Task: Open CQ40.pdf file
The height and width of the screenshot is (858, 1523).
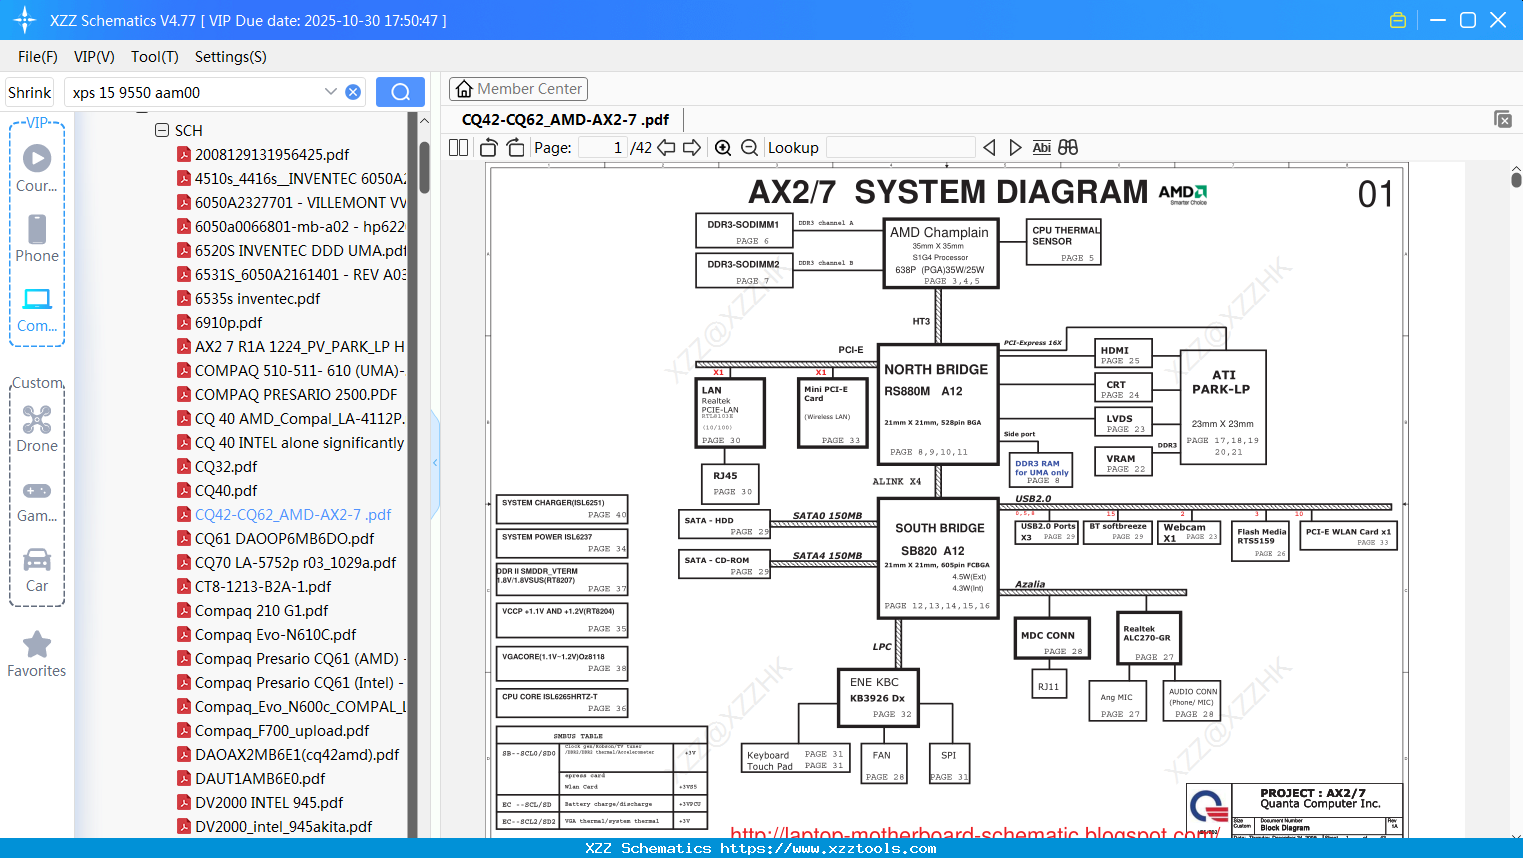Action: click(x=226, y=490)
